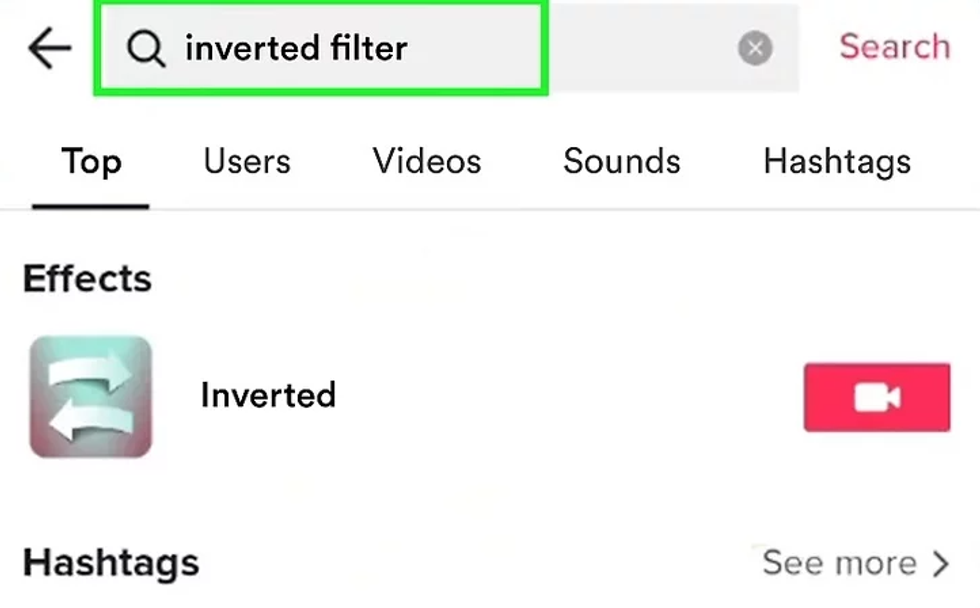Select the Videos tab

[427, 162]
